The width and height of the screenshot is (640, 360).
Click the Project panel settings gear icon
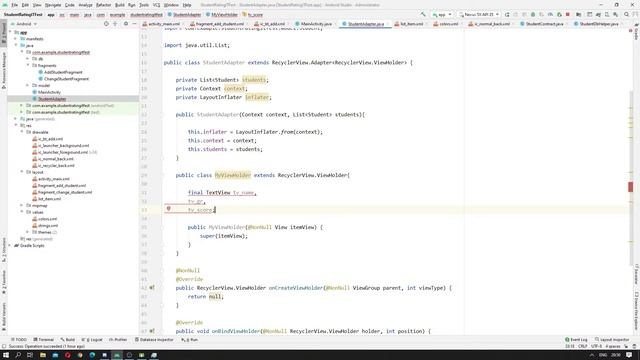(x=126, y=24)
